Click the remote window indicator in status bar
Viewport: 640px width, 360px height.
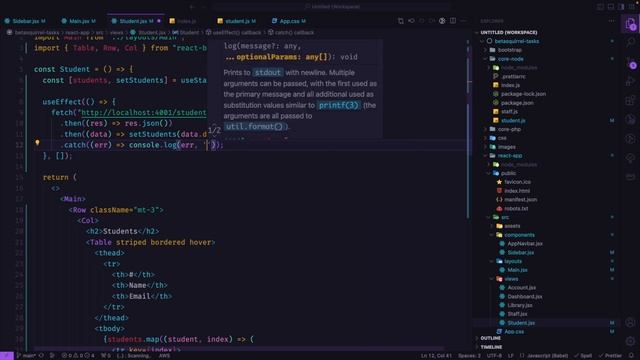coord(7,356)
